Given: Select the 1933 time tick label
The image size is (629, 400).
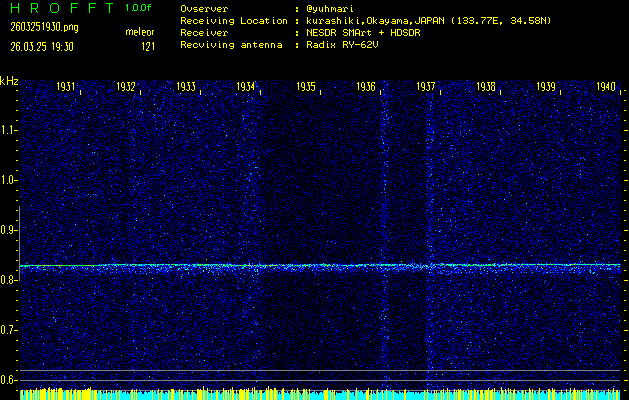Looking at the screenshot, I should (x=187, y=87).
